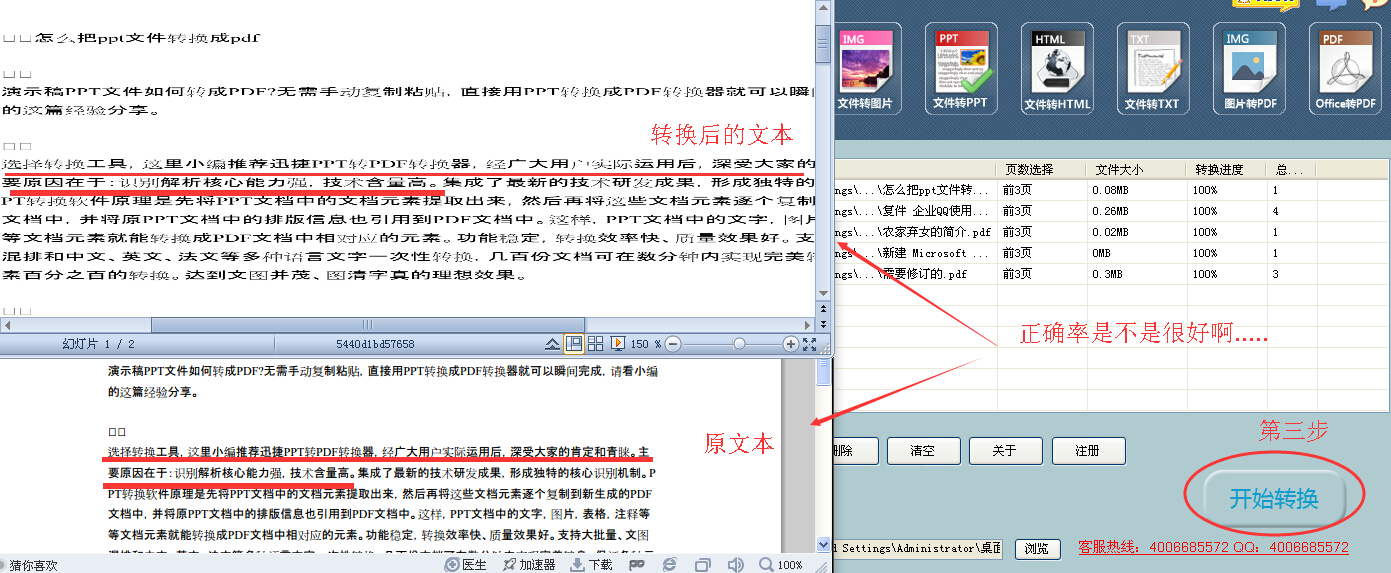This screenshot has height=573, width=1391.
Task: Click the 页数选择 column header
Action: click(1040, 169)
